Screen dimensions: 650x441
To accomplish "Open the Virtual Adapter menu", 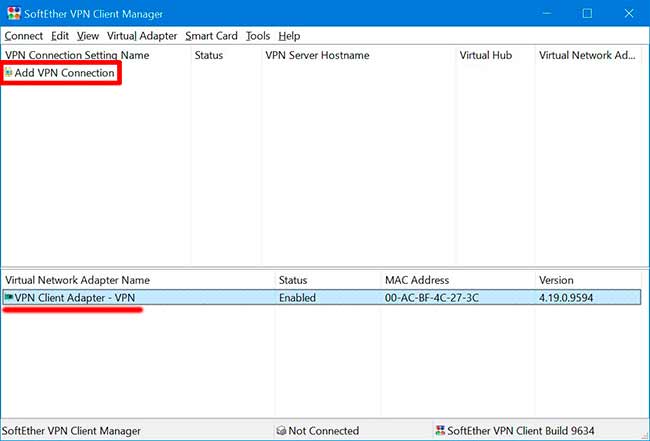I will tap(142, 36).
